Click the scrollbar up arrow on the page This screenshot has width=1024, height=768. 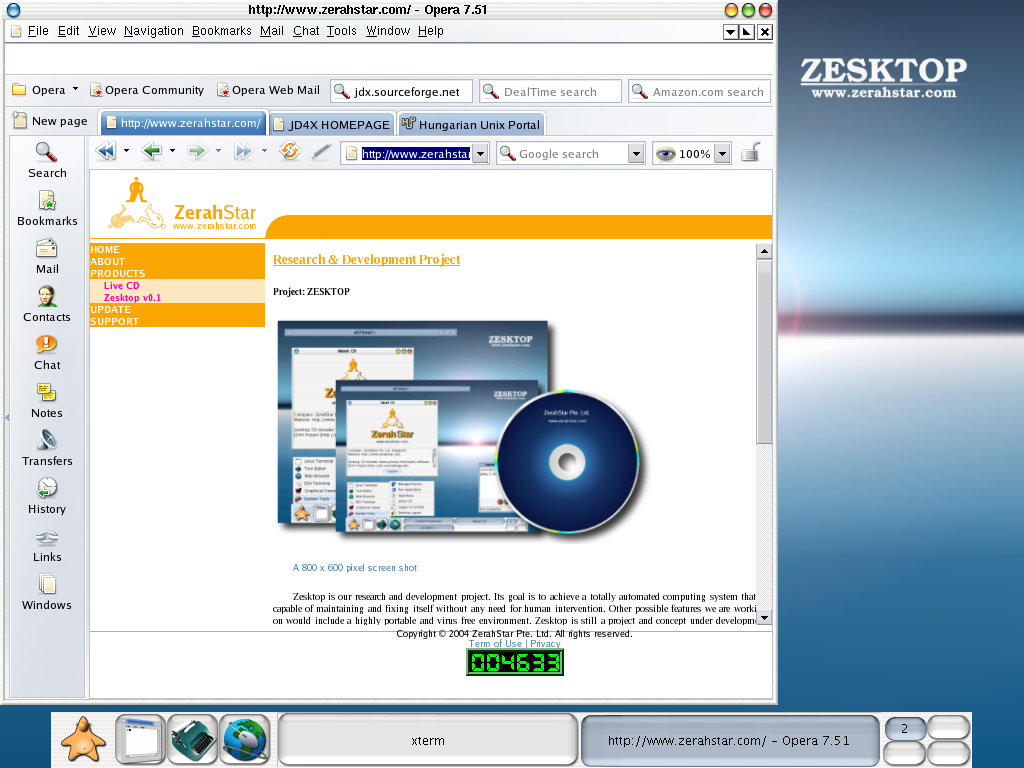pyautogui.click(x=764, y=251)
